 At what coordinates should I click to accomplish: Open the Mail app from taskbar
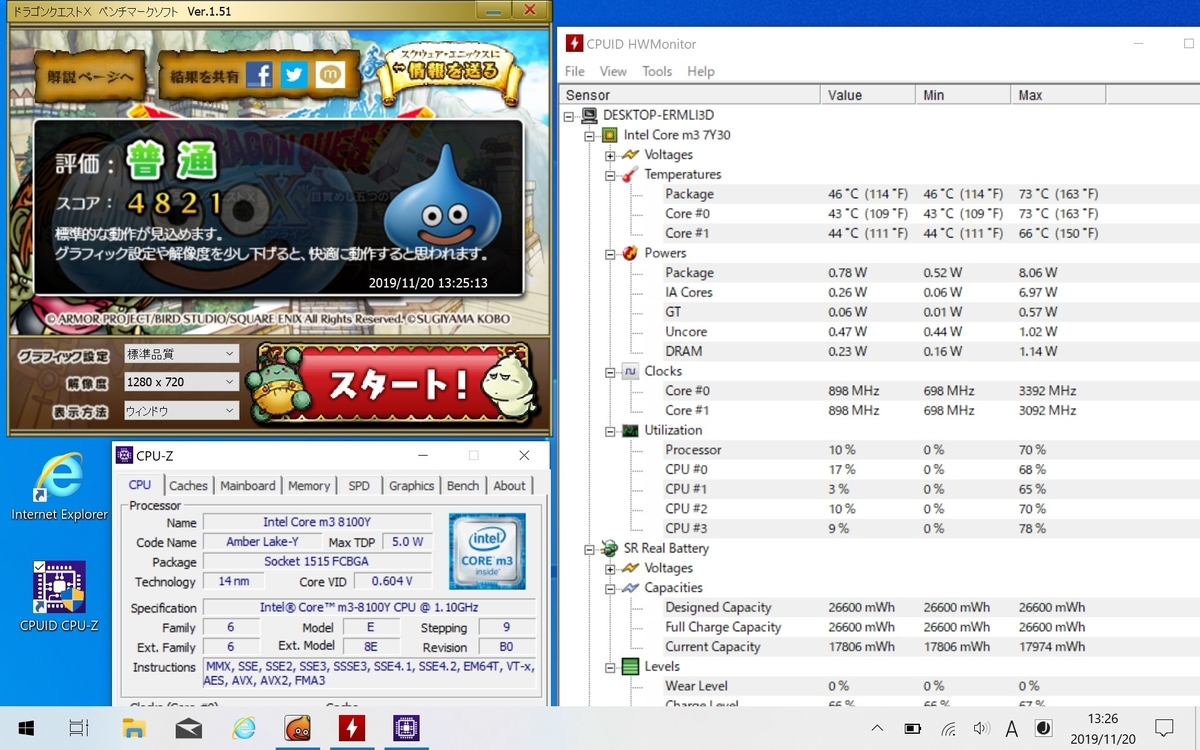tap(188, 728)
